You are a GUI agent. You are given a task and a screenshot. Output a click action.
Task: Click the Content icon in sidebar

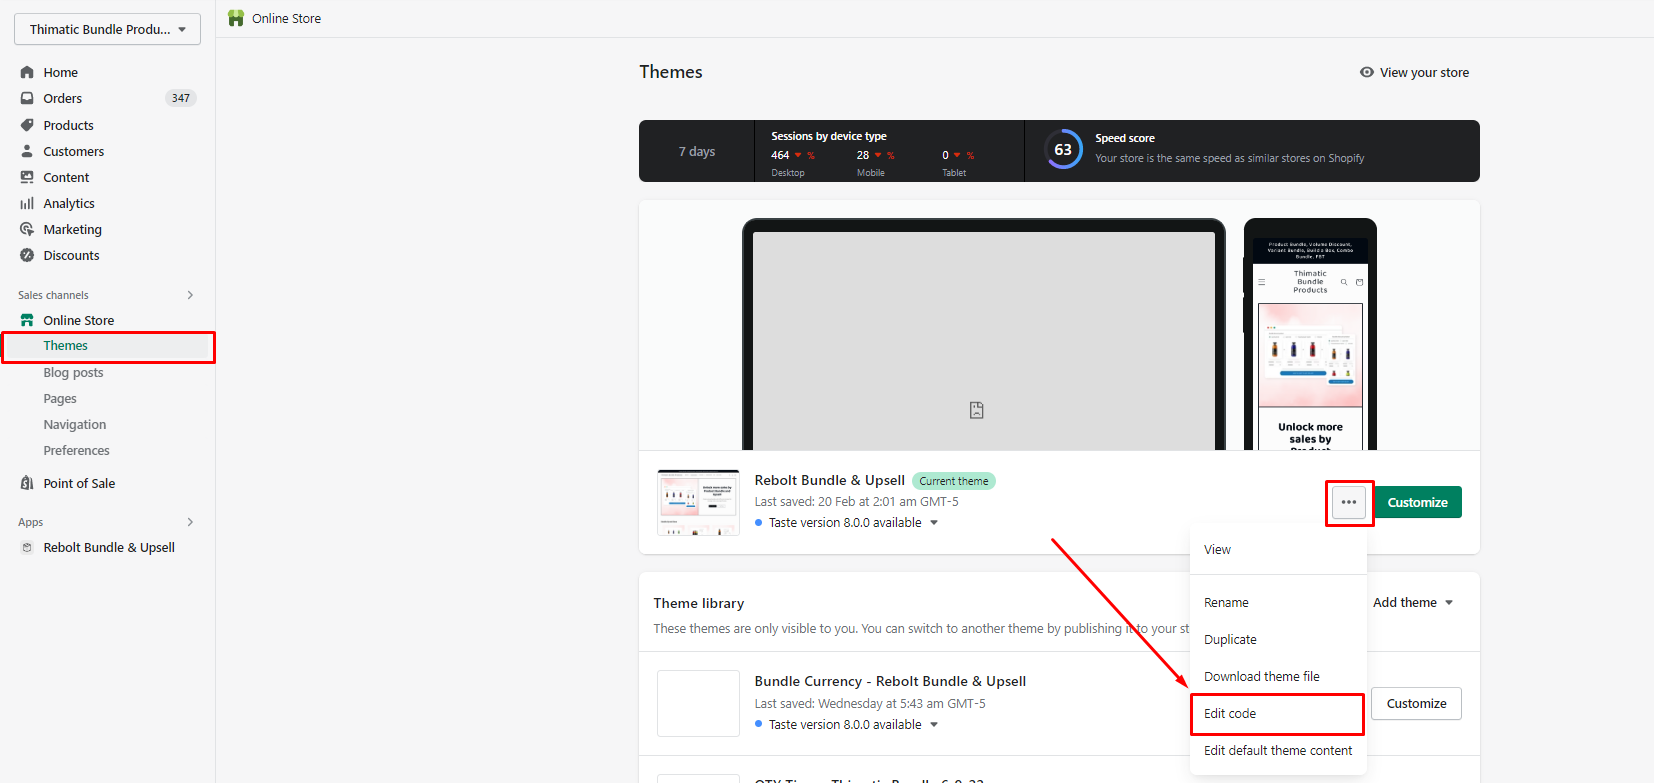[27, 177]
